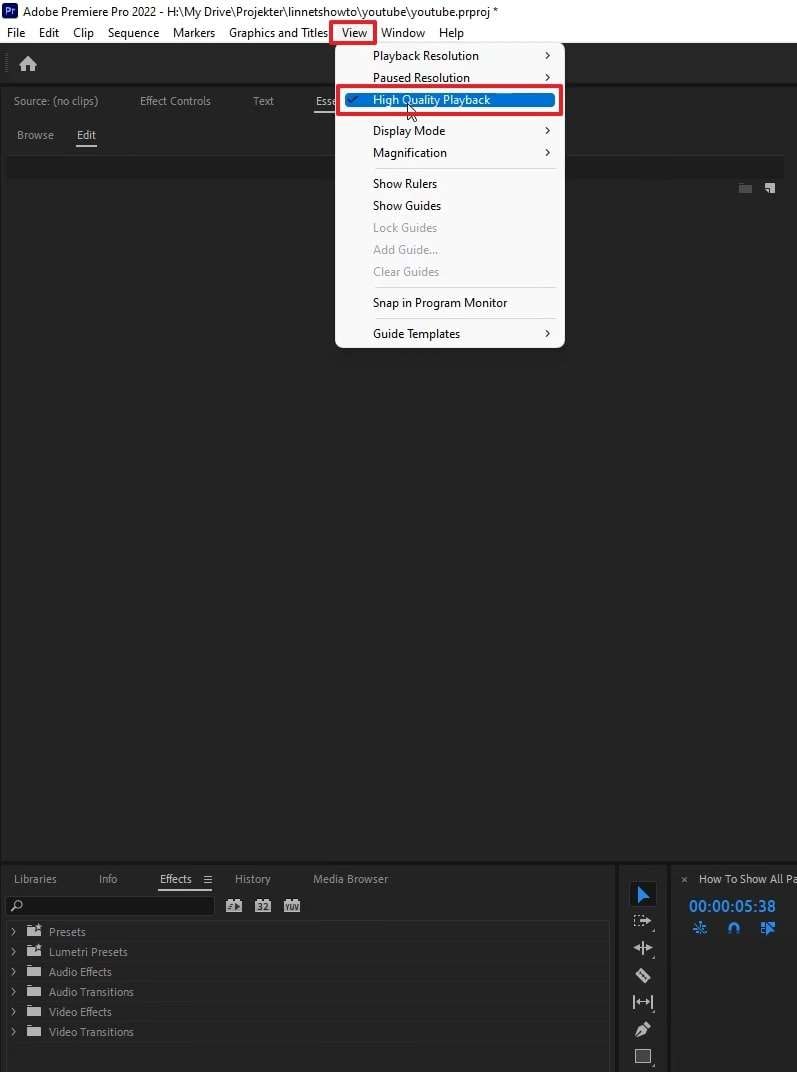The height and width of the screenshot is (1072, 797).
Task: Toggle Snap in Program Monitor
Action: (450, 303)
